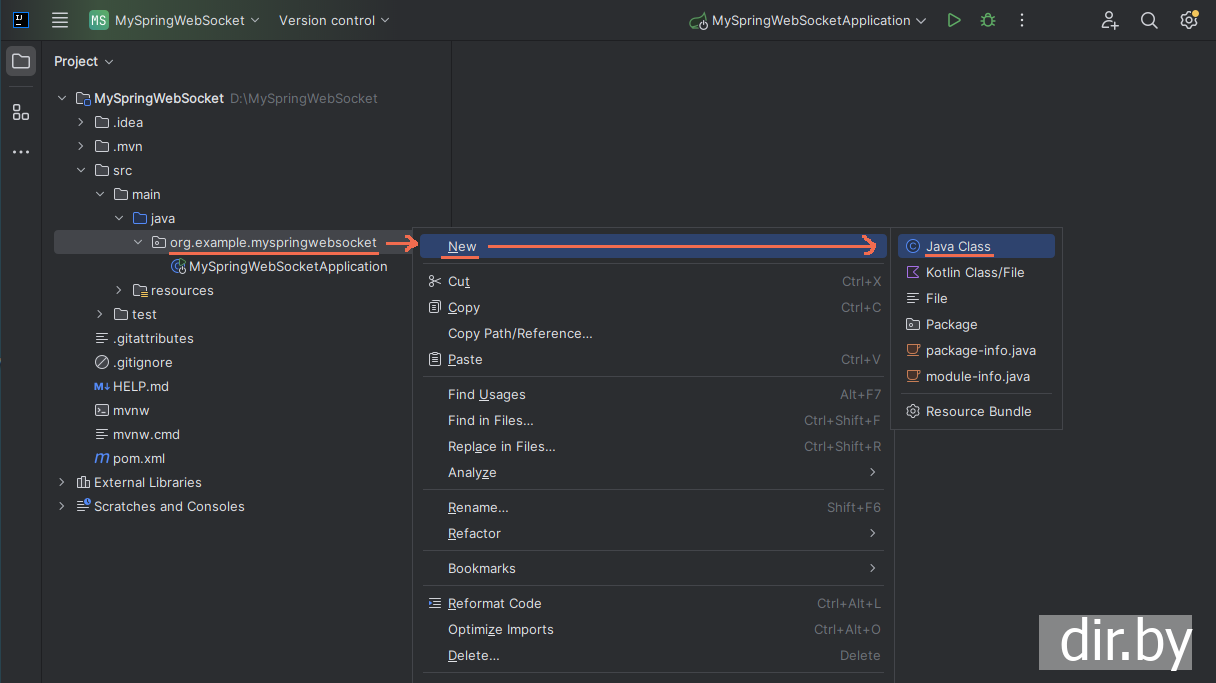Click the IntelliJ IDEA logo icon
Image resolution: width=1216 pixels, height=683 pixels.
(21, 20)
